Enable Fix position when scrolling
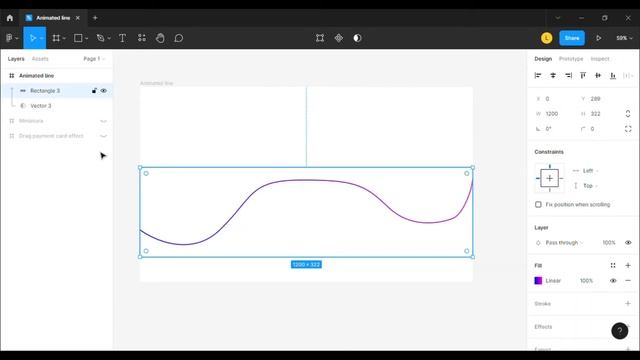 (x=538, y=204)
